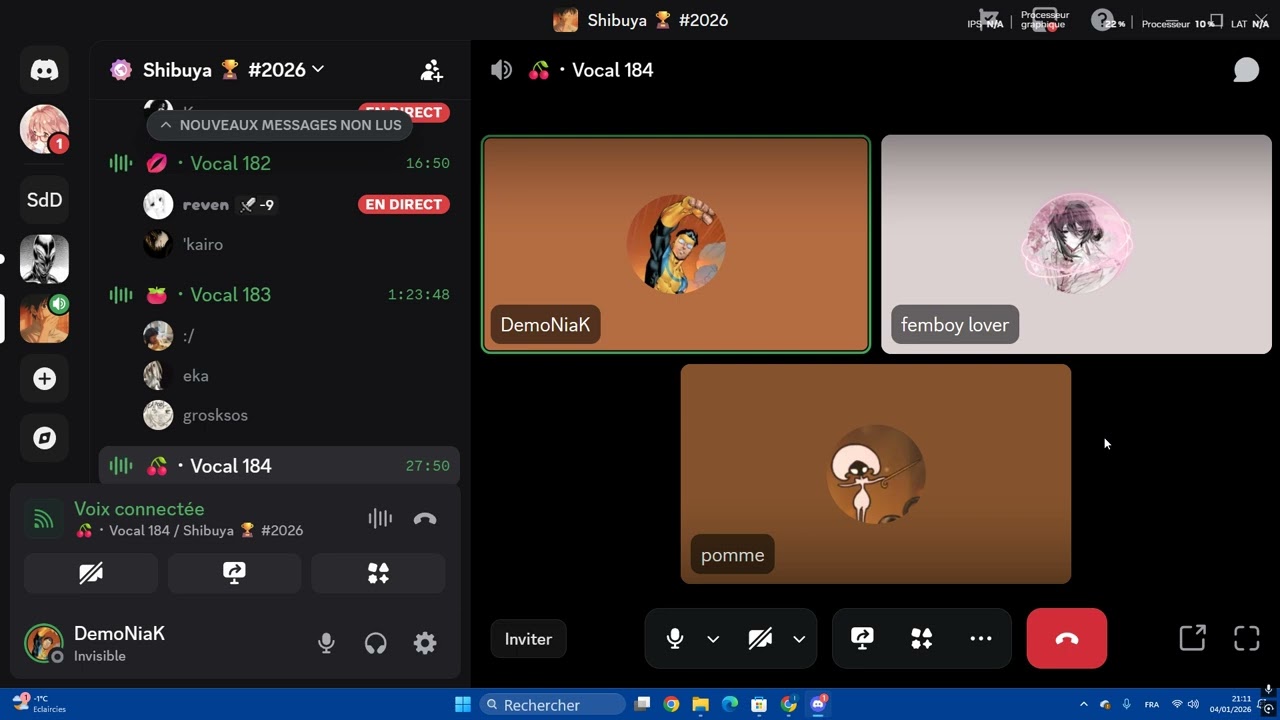Open user settings gear icon
The height and width of the screenshot is (720, 1280).
tap(425, 643)
